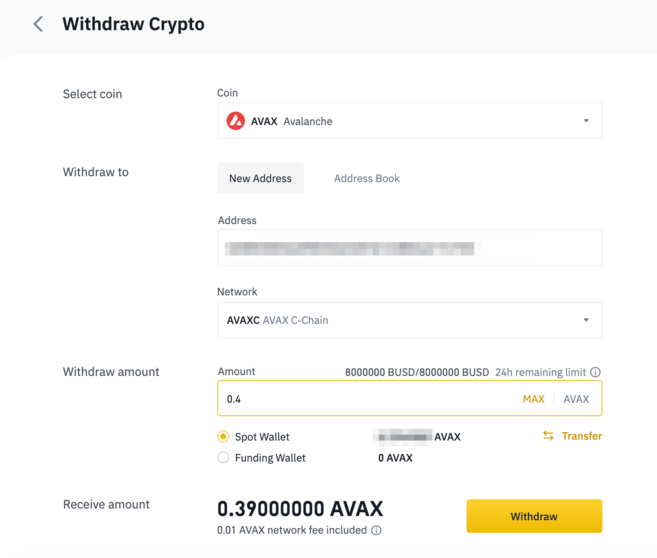Click the Funding Wallet 0 AVAX balance

coord(395,458)
